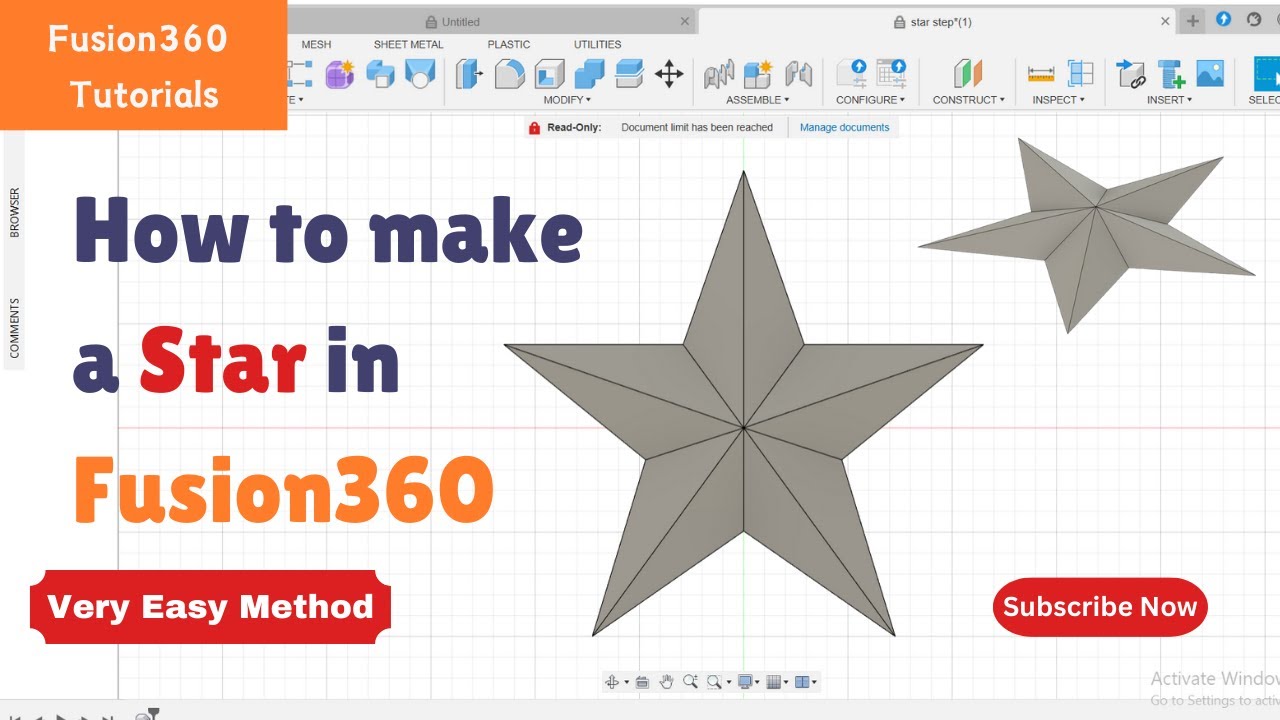Expand the MODIFY dropdown menu
The height and width of the screenshot is (720, 1280).
point(567,100)
